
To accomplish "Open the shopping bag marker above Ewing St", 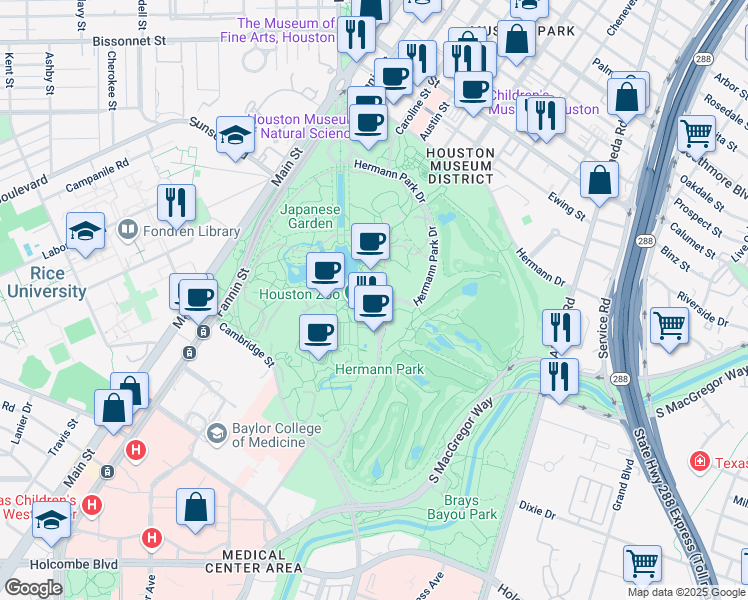I will [600, 181].
